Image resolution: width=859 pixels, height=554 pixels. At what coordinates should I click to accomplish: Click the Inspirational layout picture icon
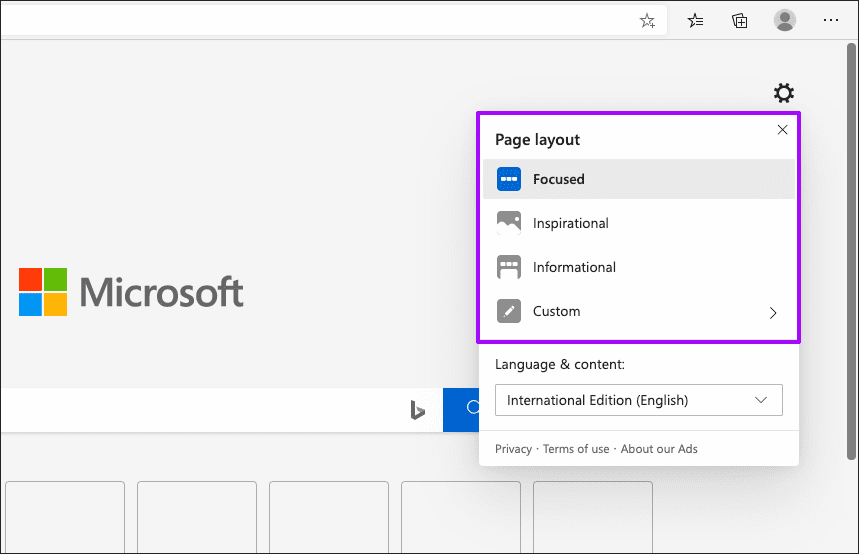tap(509, 223)
